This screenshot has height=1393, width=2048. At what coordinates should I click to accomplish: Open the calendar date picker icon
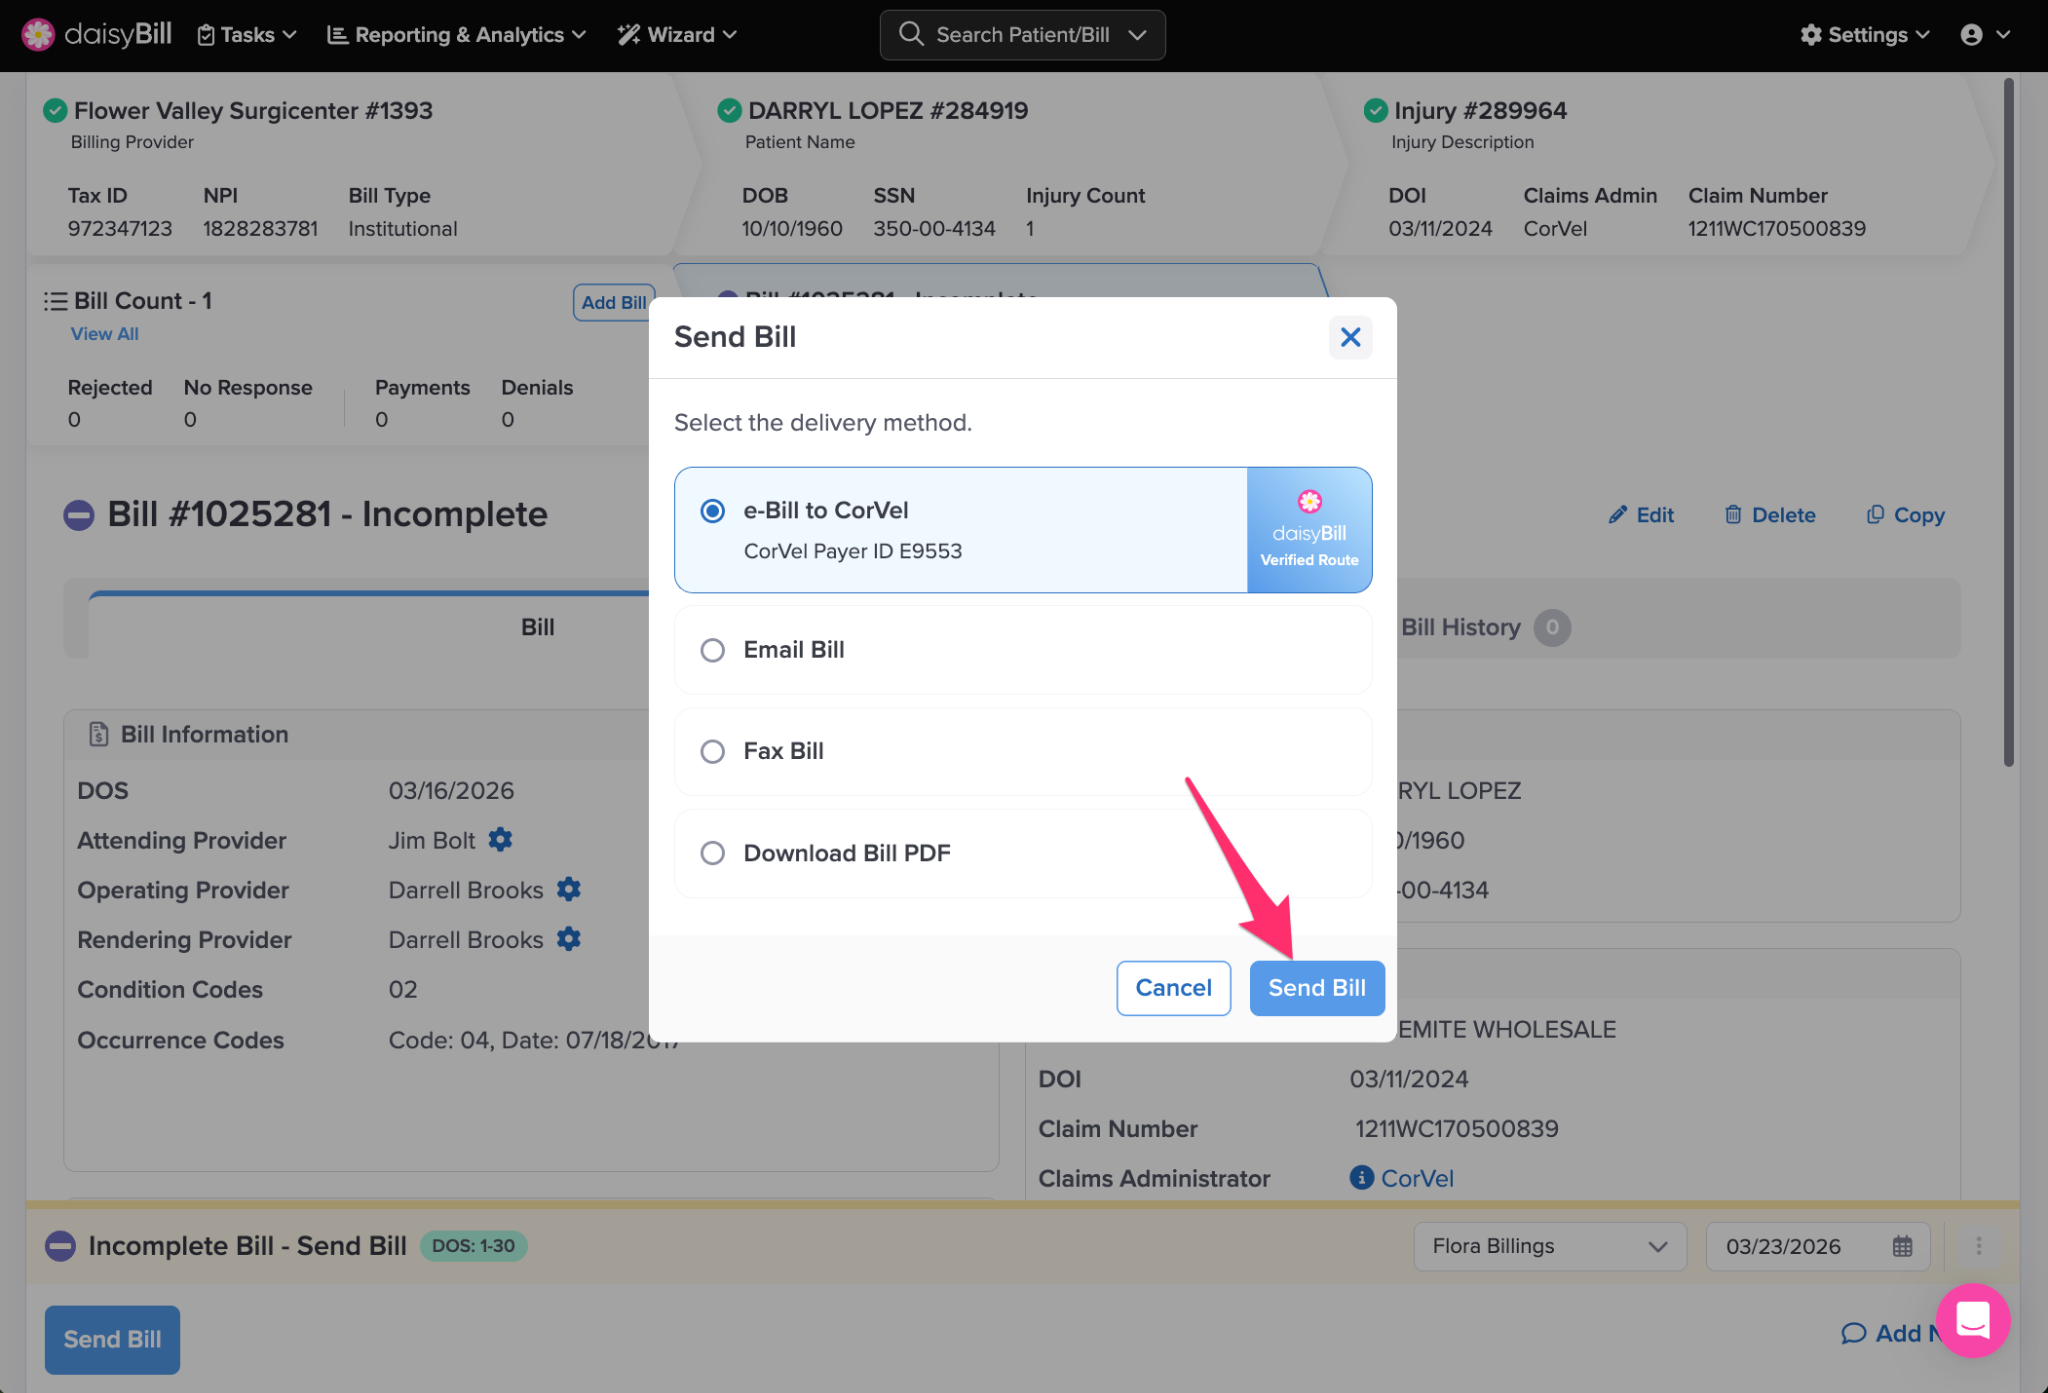1902,1246
